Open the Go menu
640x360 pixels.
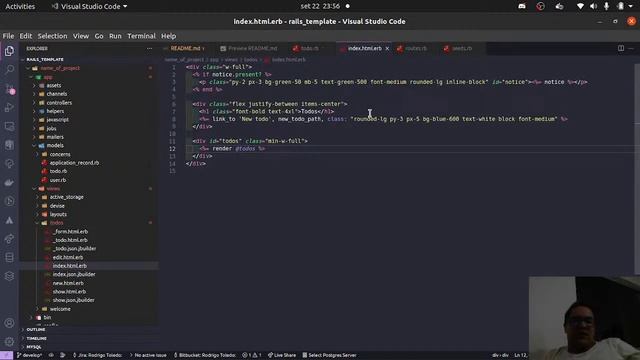99,36
